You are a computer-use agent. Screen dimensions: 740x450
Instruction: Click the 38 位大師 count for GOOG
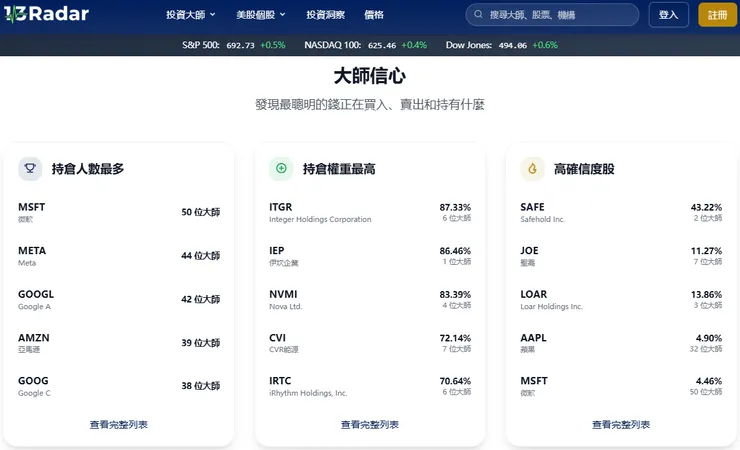click(201, 386)
